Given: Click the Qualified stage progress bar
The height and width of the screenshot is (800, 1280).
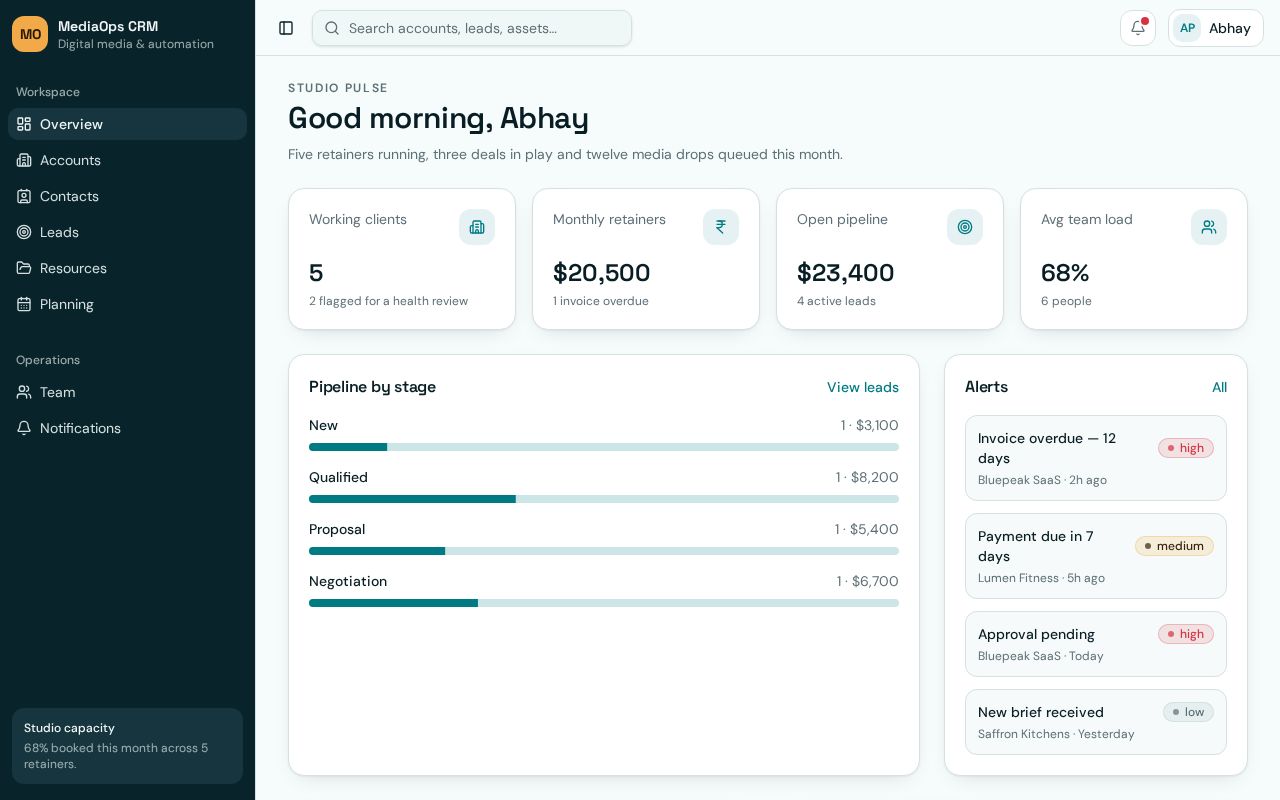Looking at the screenshot, I should coord(604,499).
